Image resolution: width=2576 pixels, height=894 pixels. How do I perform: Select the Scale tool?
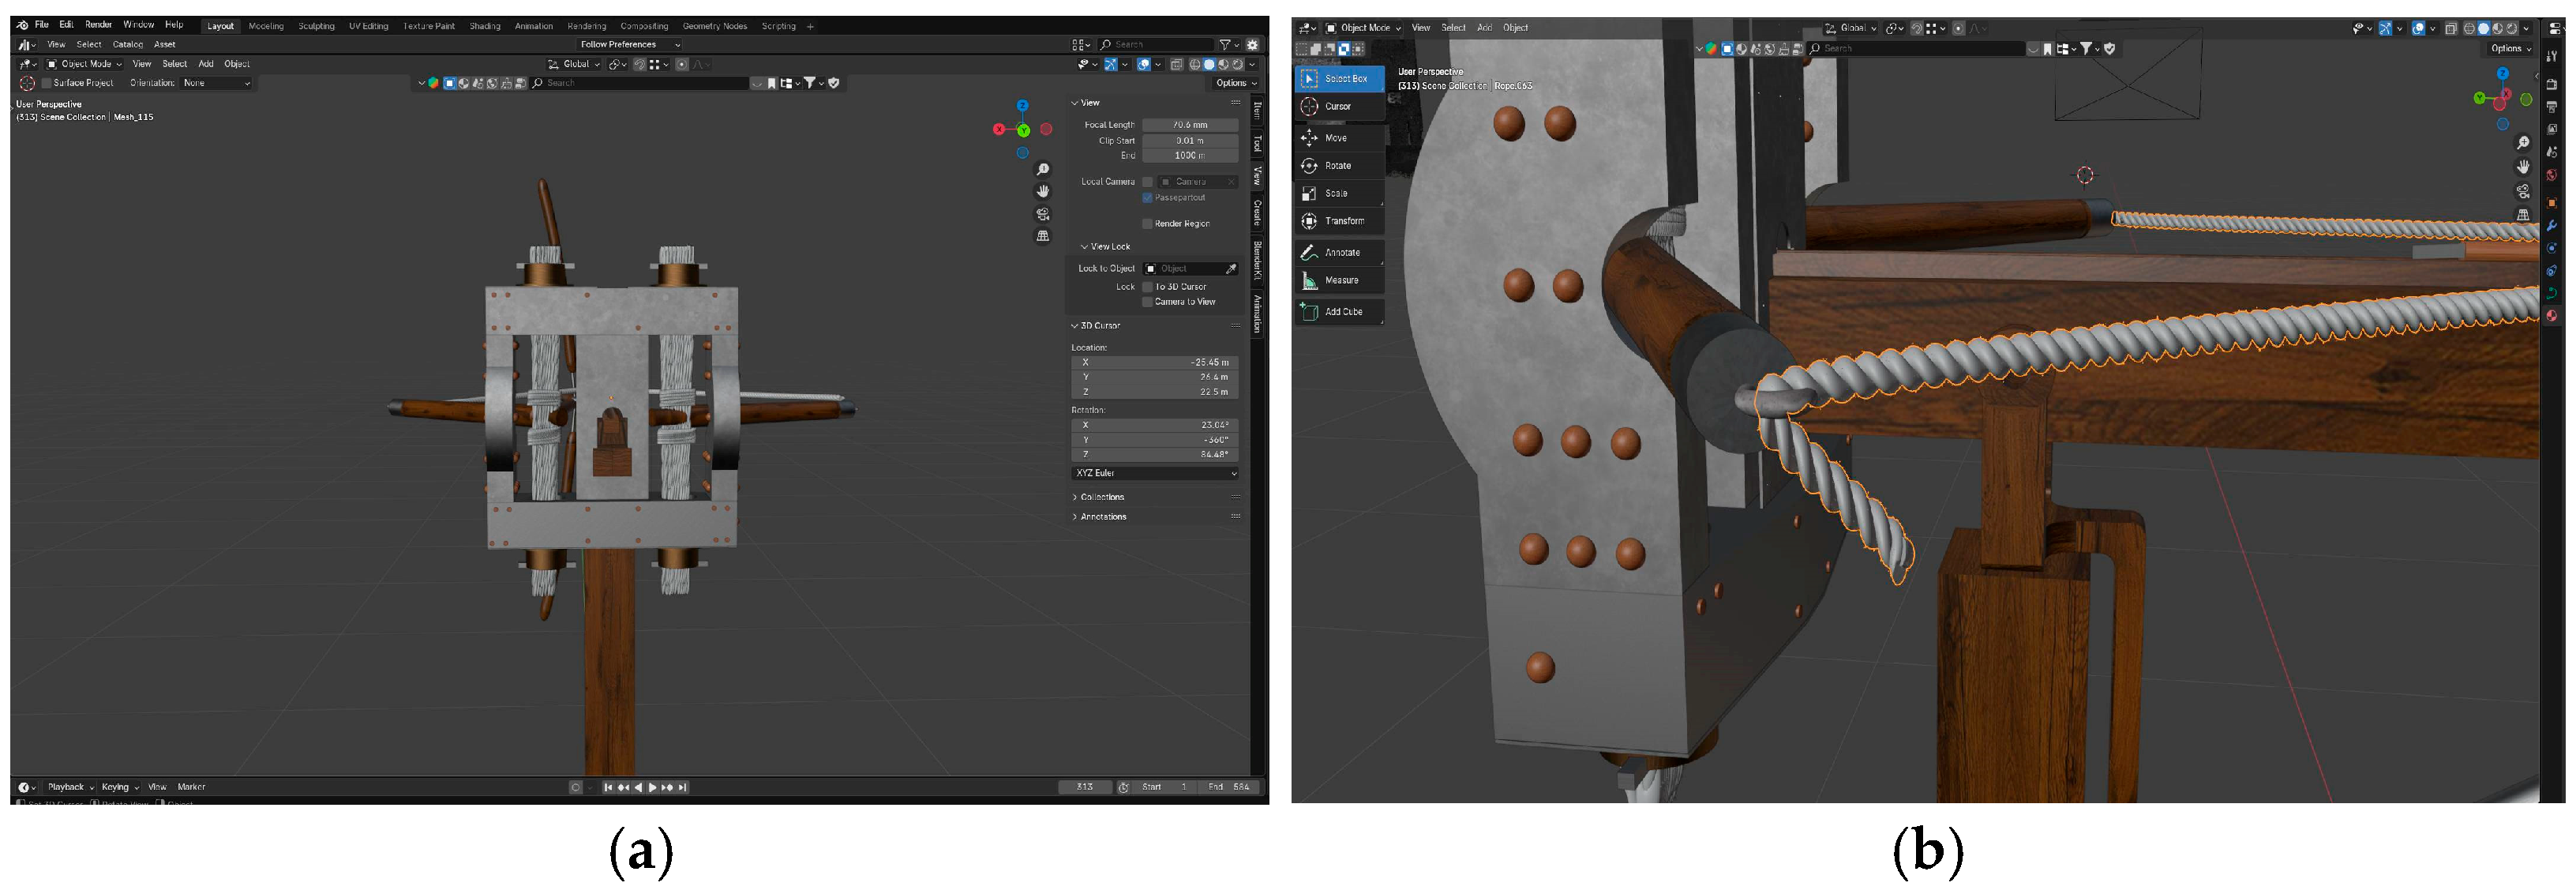coord(1337,193)
